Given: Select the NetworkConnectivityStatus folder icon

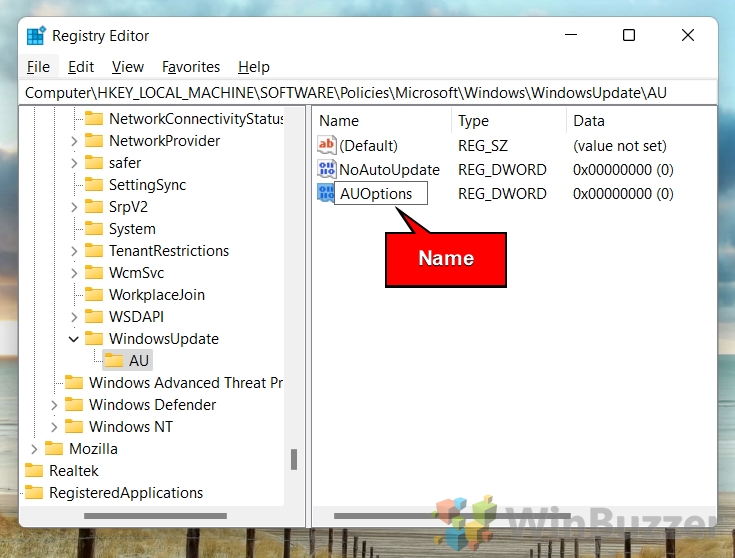Looking at the screenshot, I should coord(94,119).
